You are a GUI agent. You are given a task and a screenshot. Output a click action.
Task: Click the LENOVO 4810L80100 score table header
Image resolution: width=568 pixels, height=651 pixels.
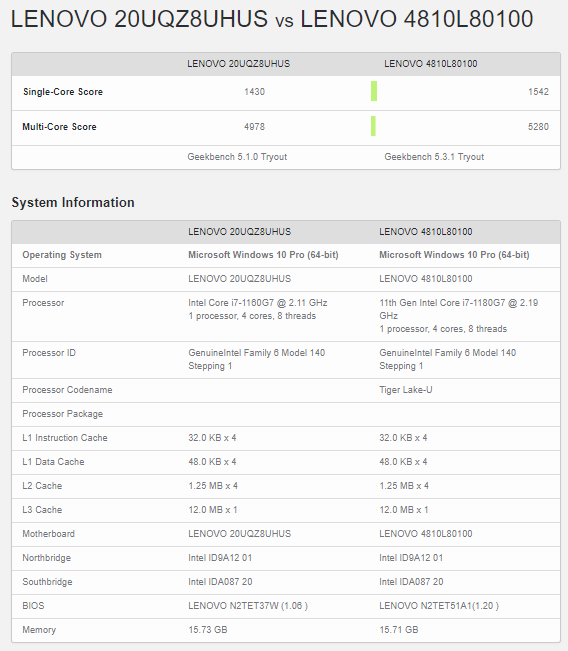coord(431,64)
